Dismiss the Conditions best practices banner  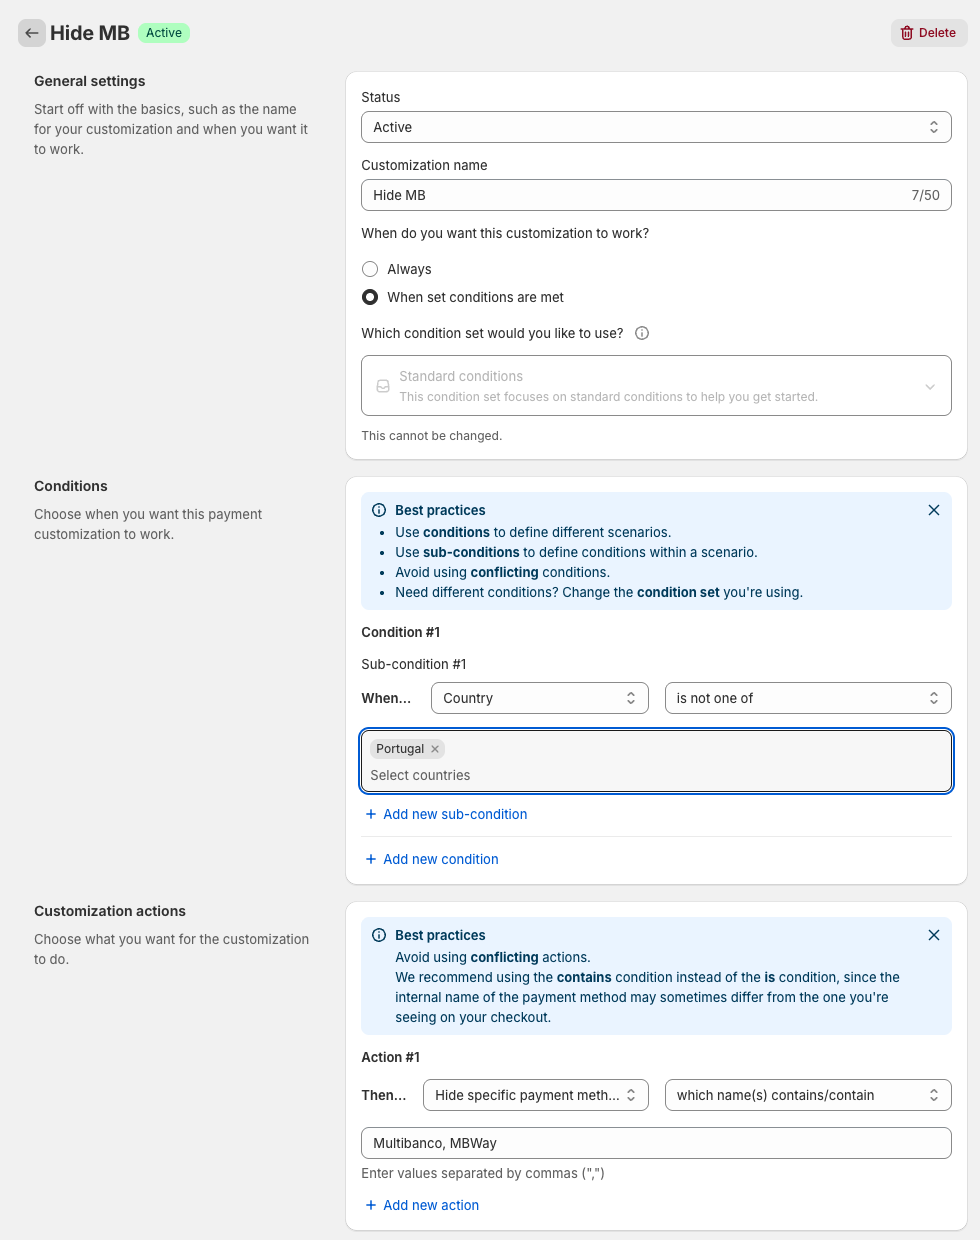pyautogui.click(x=934, y=510)
